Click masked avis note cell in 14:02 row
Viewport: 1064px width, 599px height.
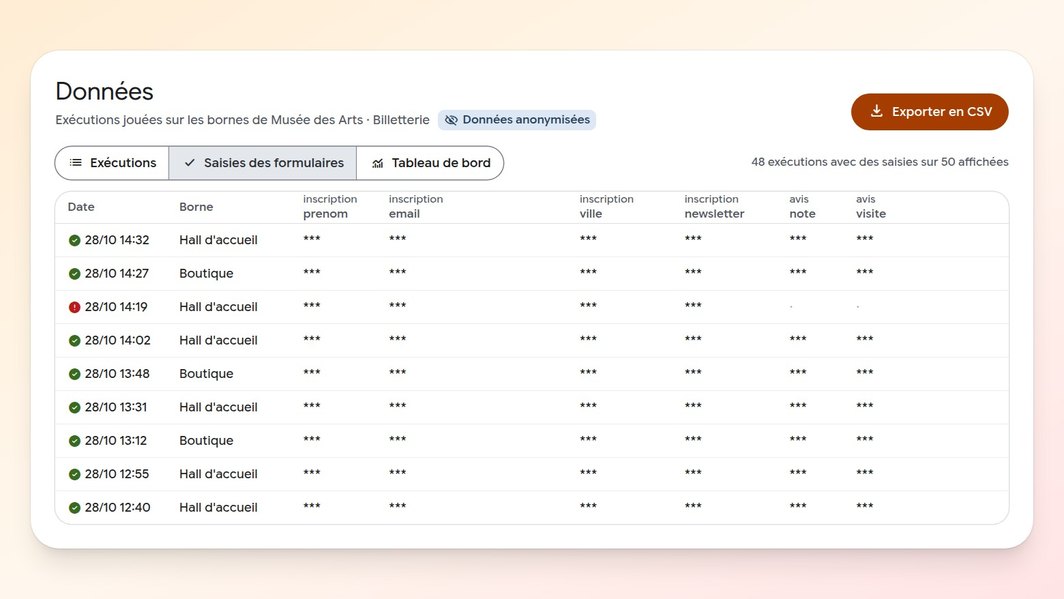pyautogui.click(x=798, y=339)
